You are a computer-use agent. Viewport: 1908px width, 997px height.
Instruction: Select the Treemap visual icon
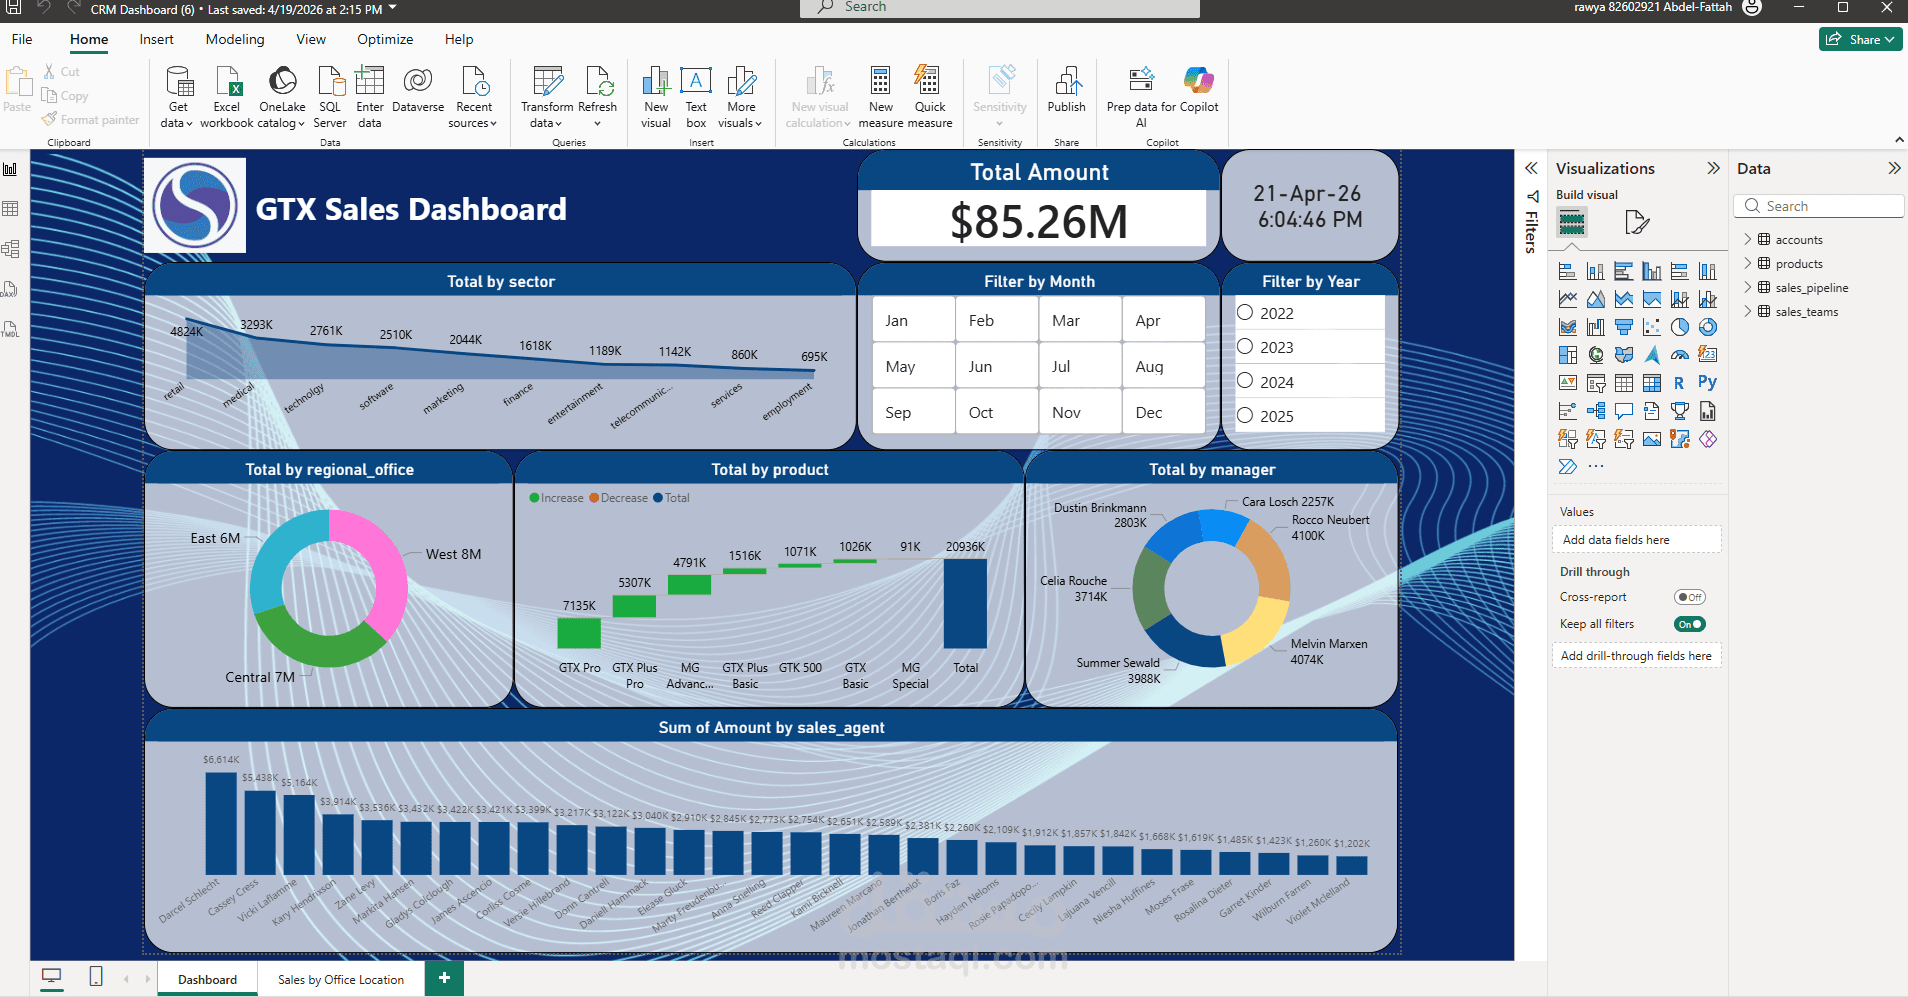1568,355
